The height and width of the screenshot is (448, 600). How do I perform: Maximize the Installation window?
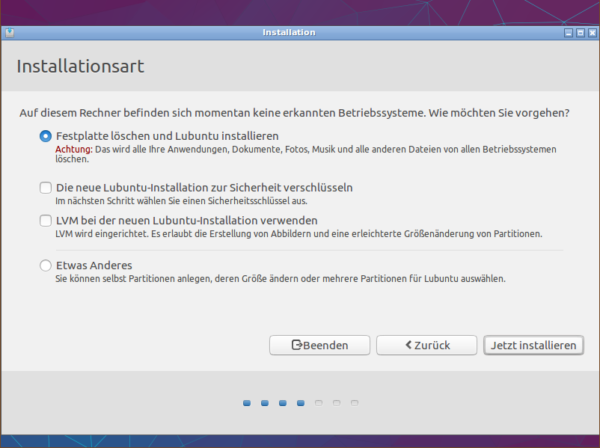pos(580,33)
